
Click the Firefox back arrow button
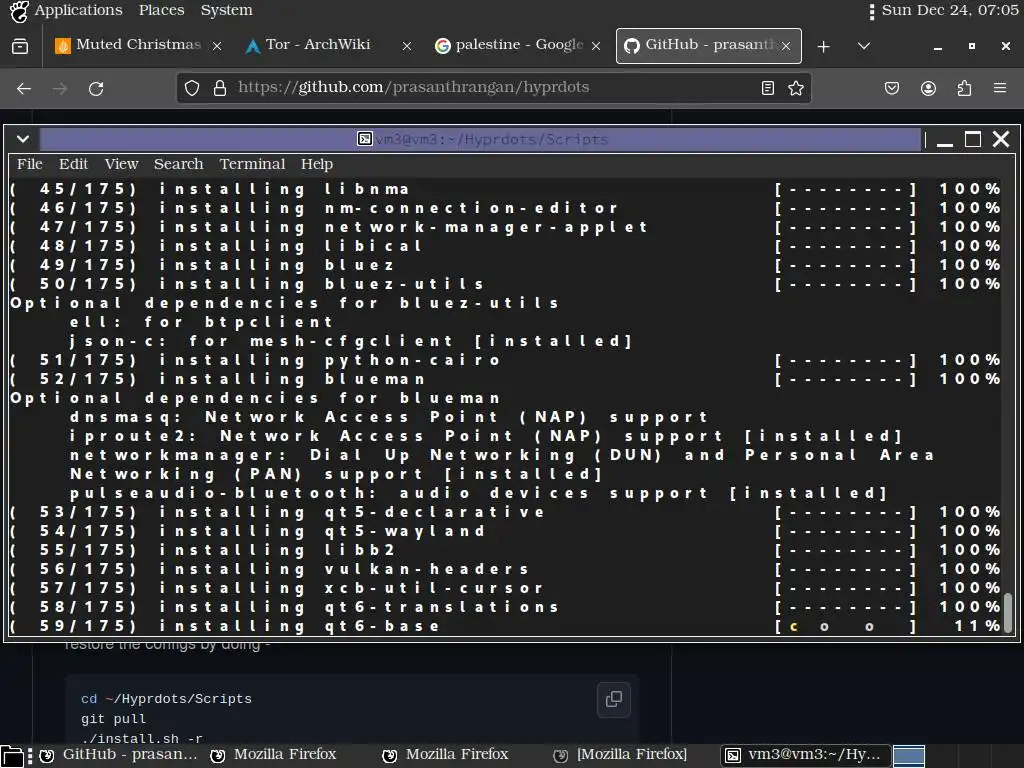click(24, 88)
